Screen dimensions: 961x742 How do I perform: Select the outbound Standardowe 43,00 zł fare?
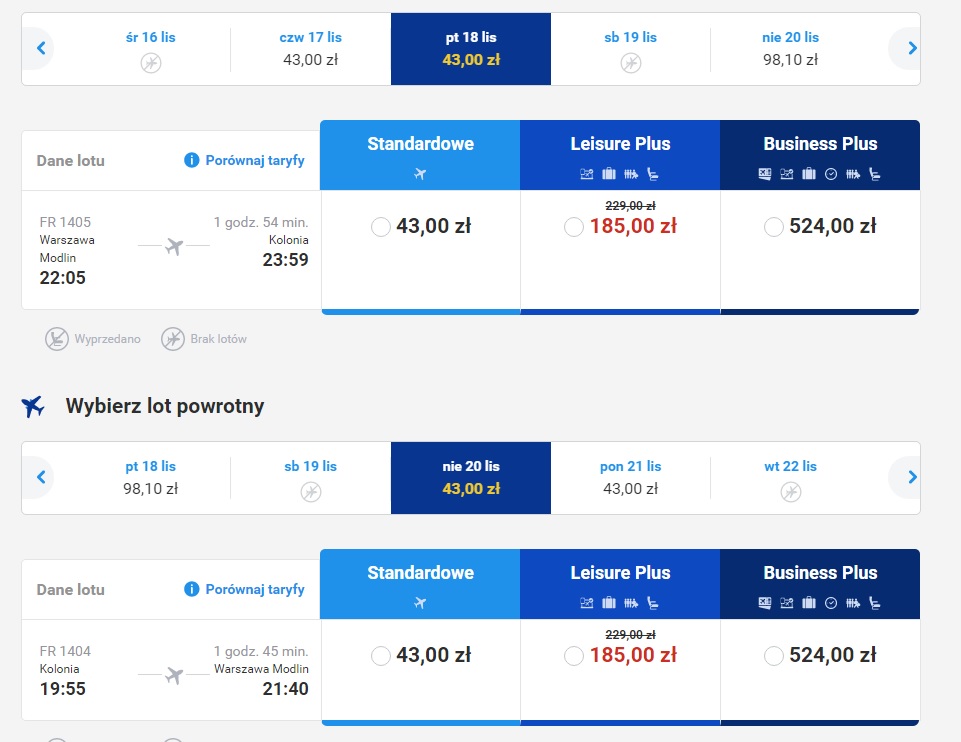point(381,227)
